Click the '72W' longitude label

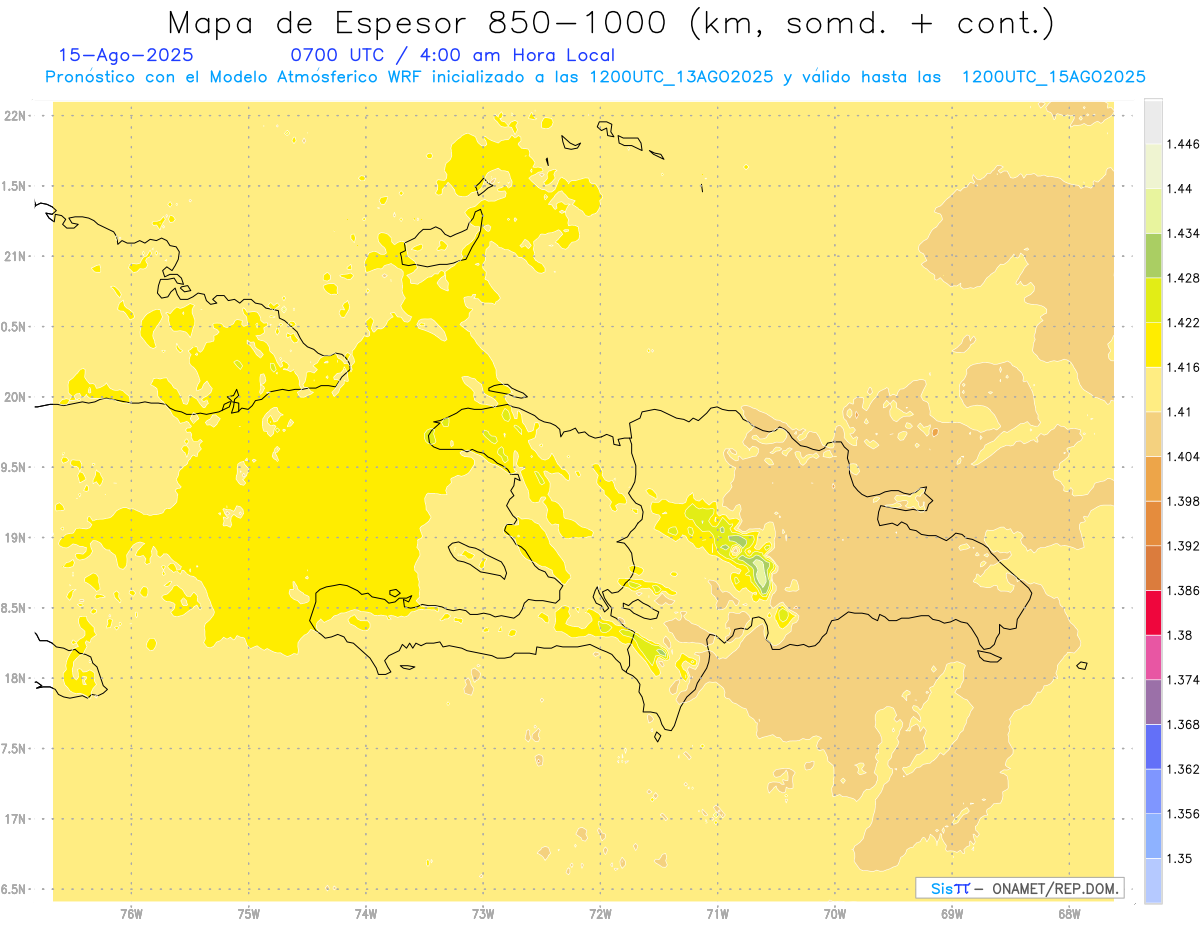pyautogui.click(x=600, y=913)
